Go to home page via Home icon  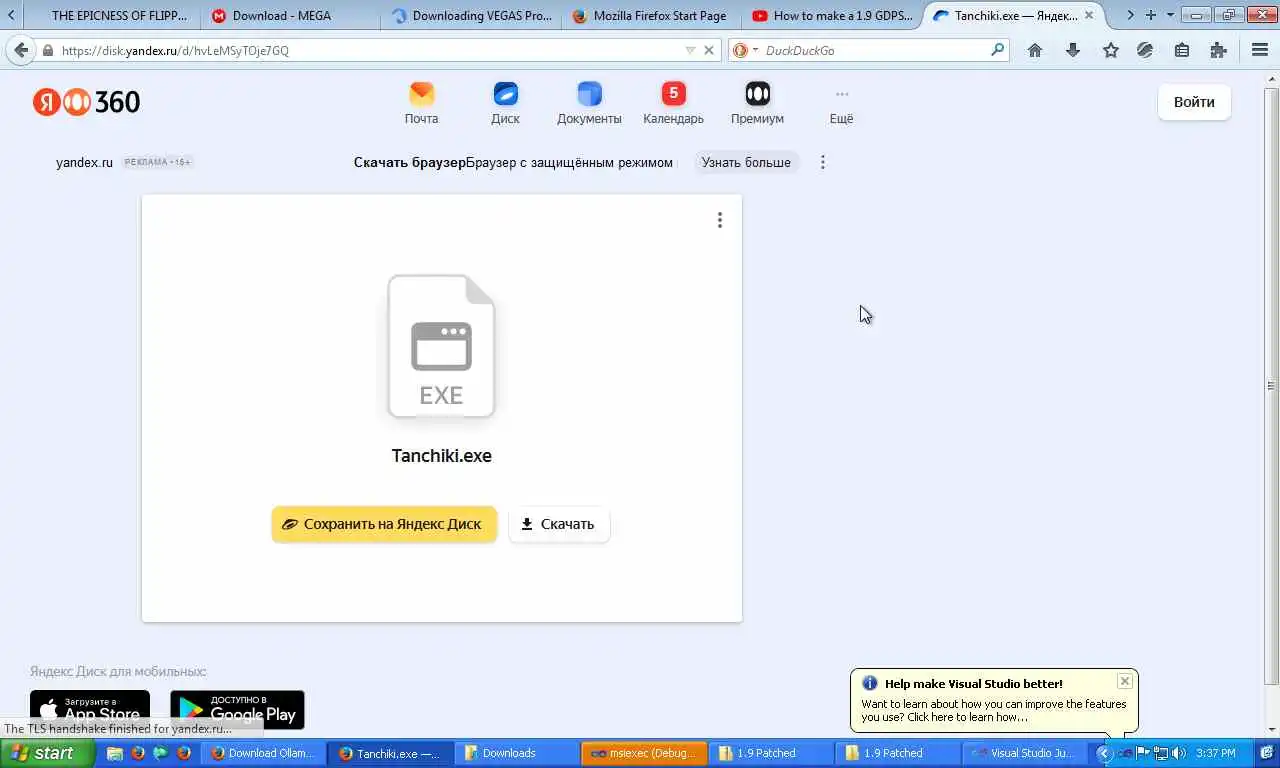[x=1035, y=50]
